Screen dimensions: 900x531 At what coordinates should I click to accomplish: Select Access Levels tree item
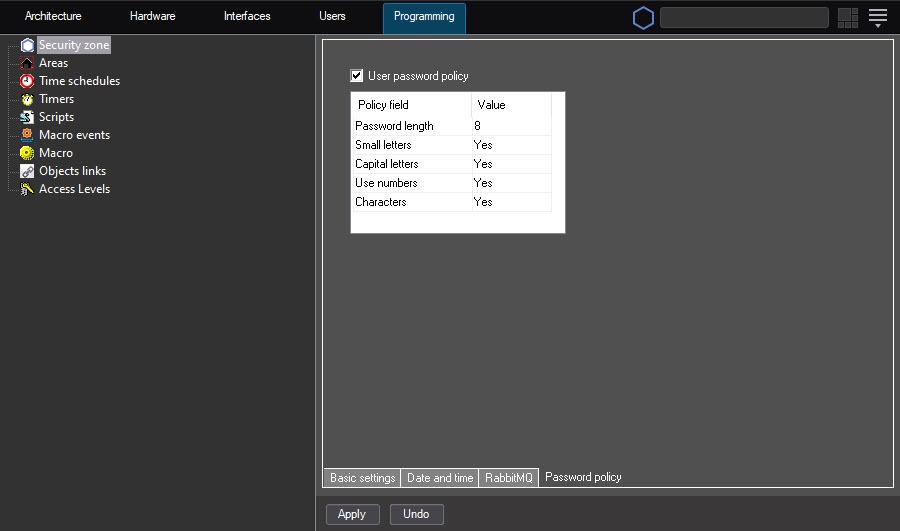click(74, 189)
